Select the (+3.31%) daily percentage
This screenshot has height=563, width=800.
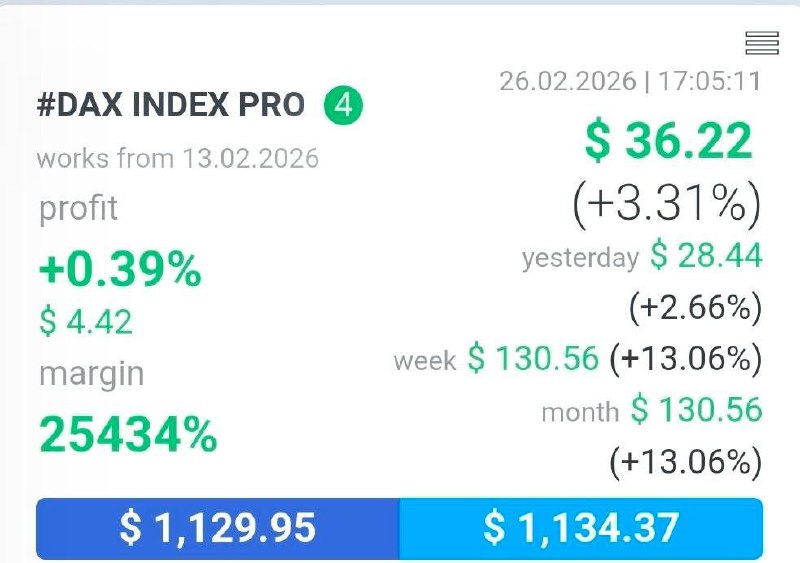coord(666,203)
